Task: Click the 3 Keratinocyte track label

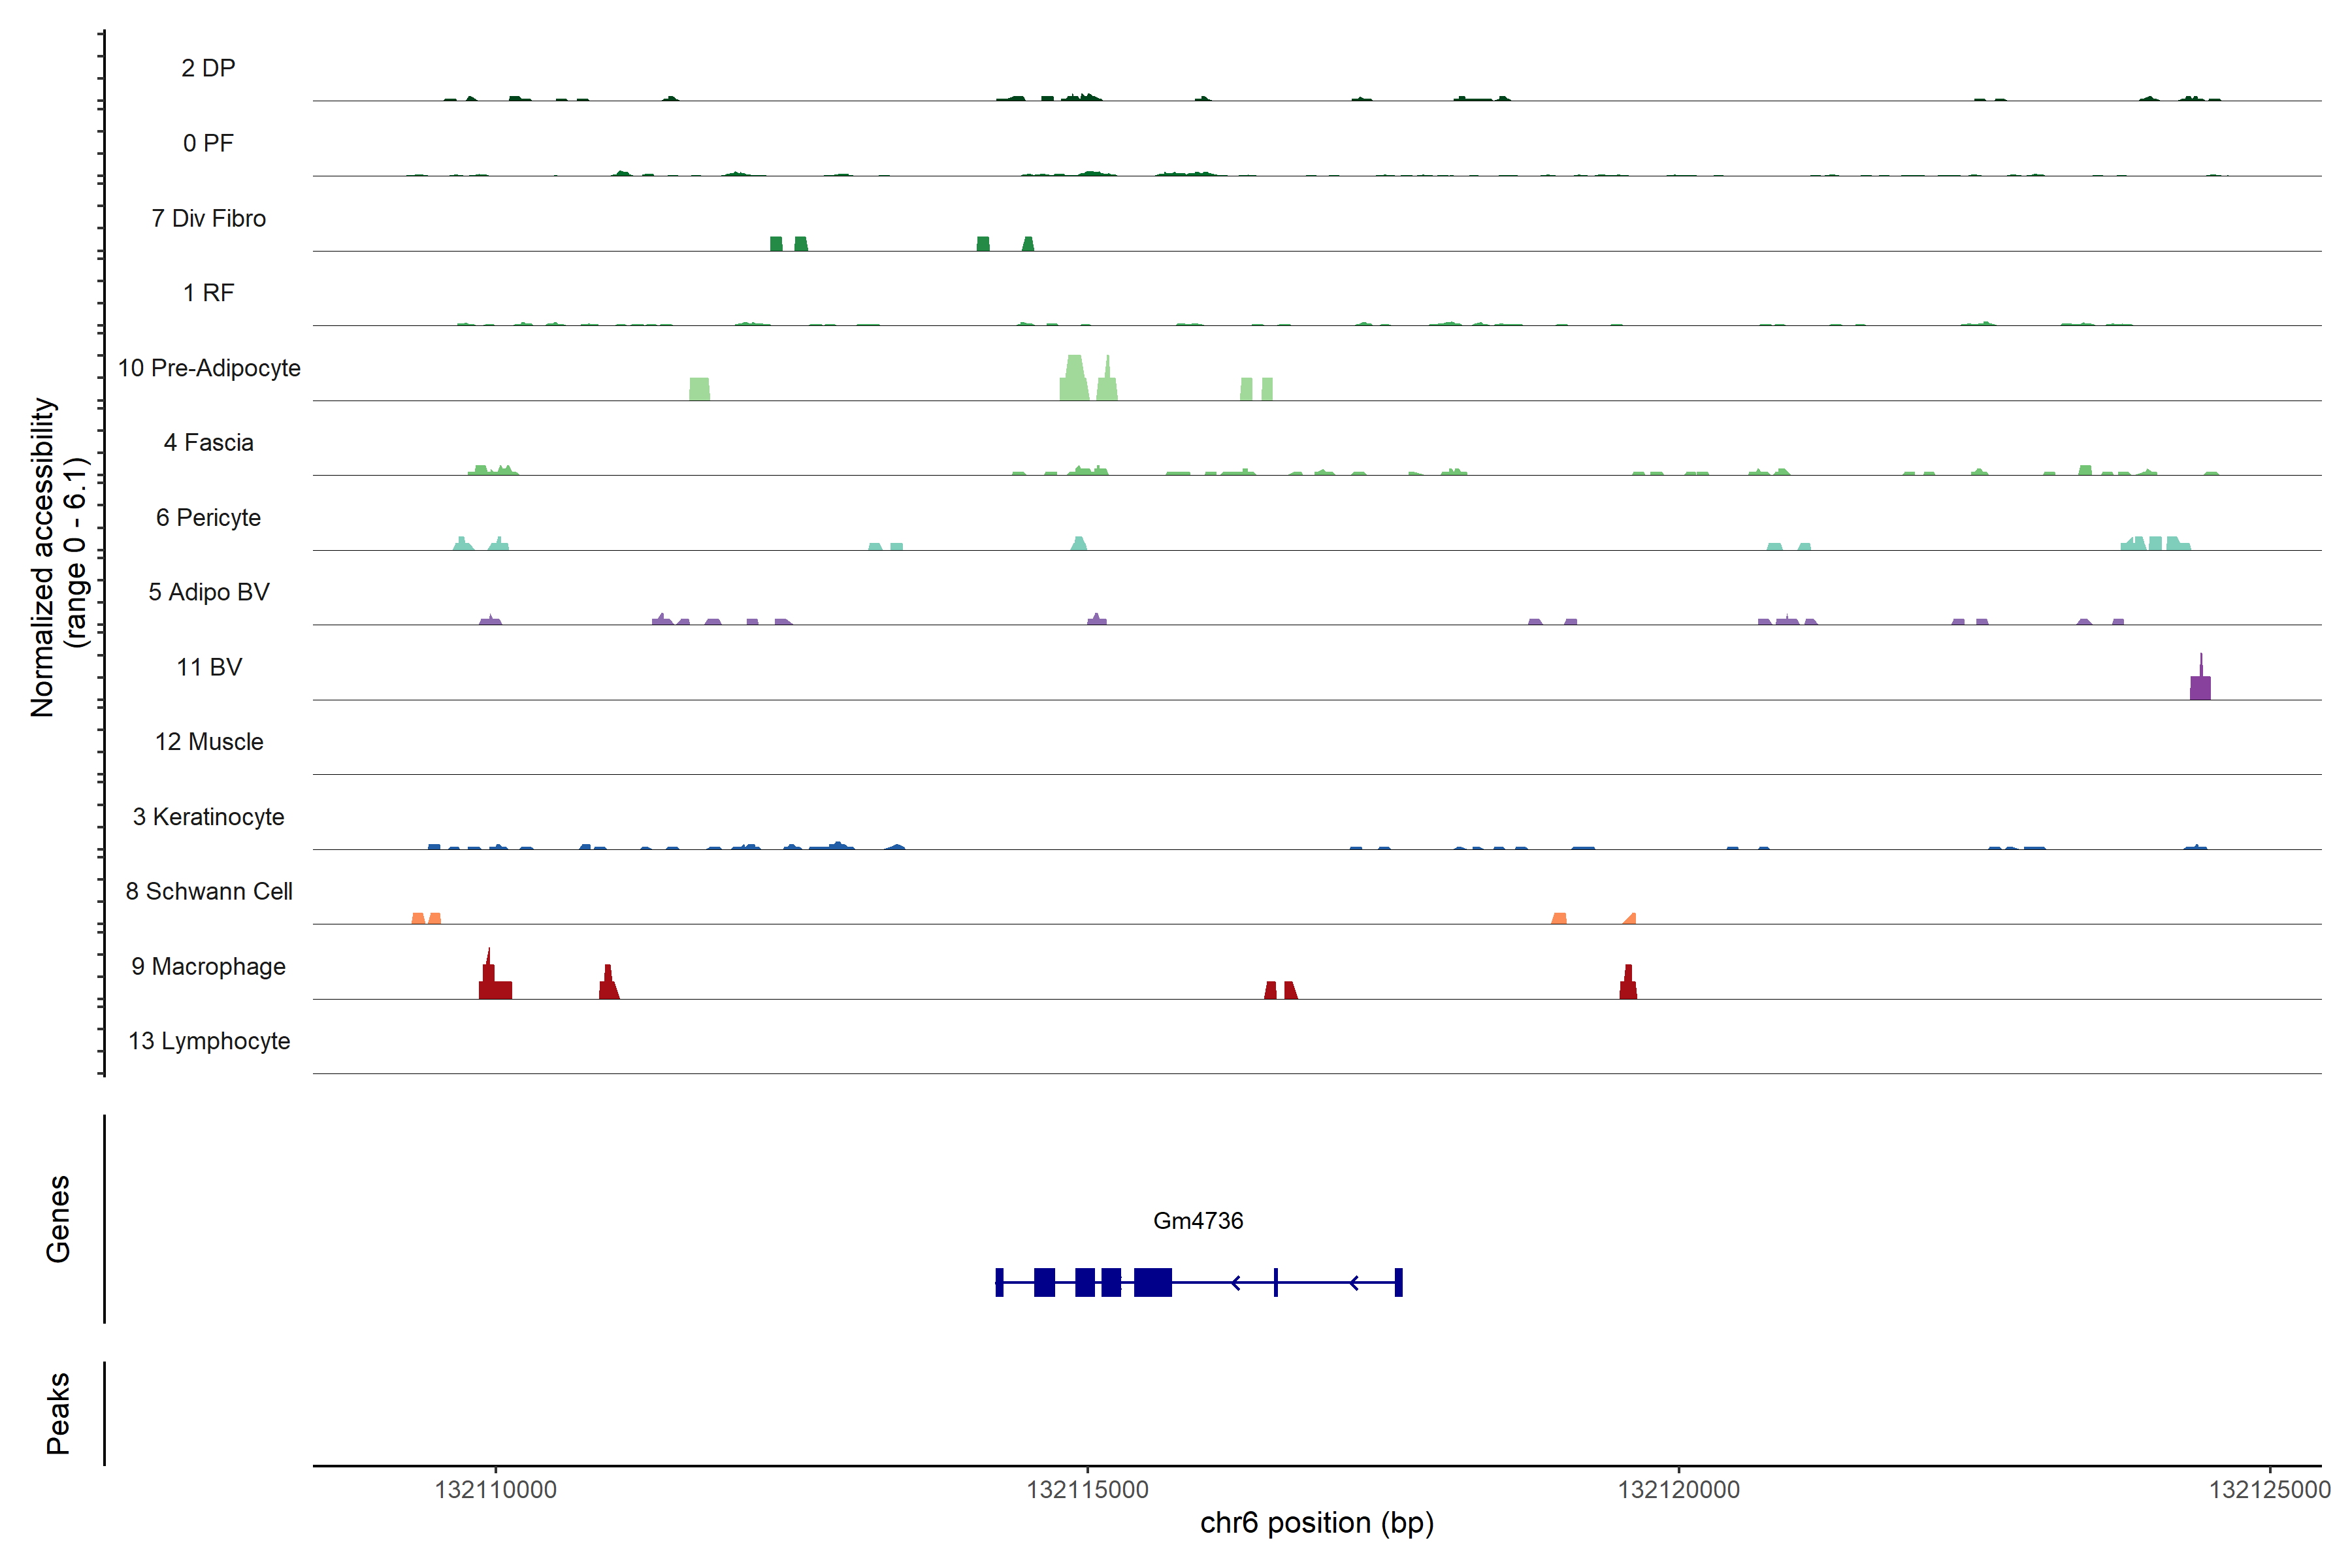Action: [208, 817]
